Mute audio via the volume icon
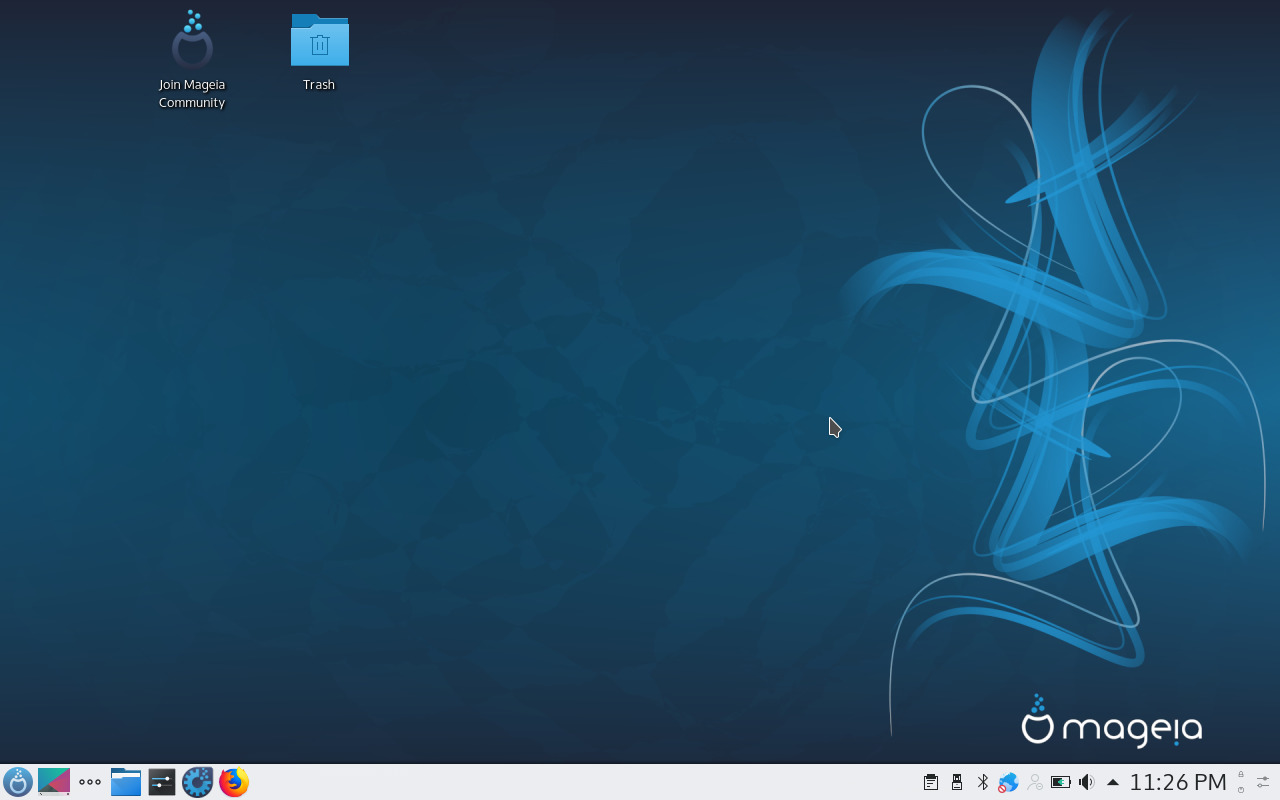 point(1086,782)
